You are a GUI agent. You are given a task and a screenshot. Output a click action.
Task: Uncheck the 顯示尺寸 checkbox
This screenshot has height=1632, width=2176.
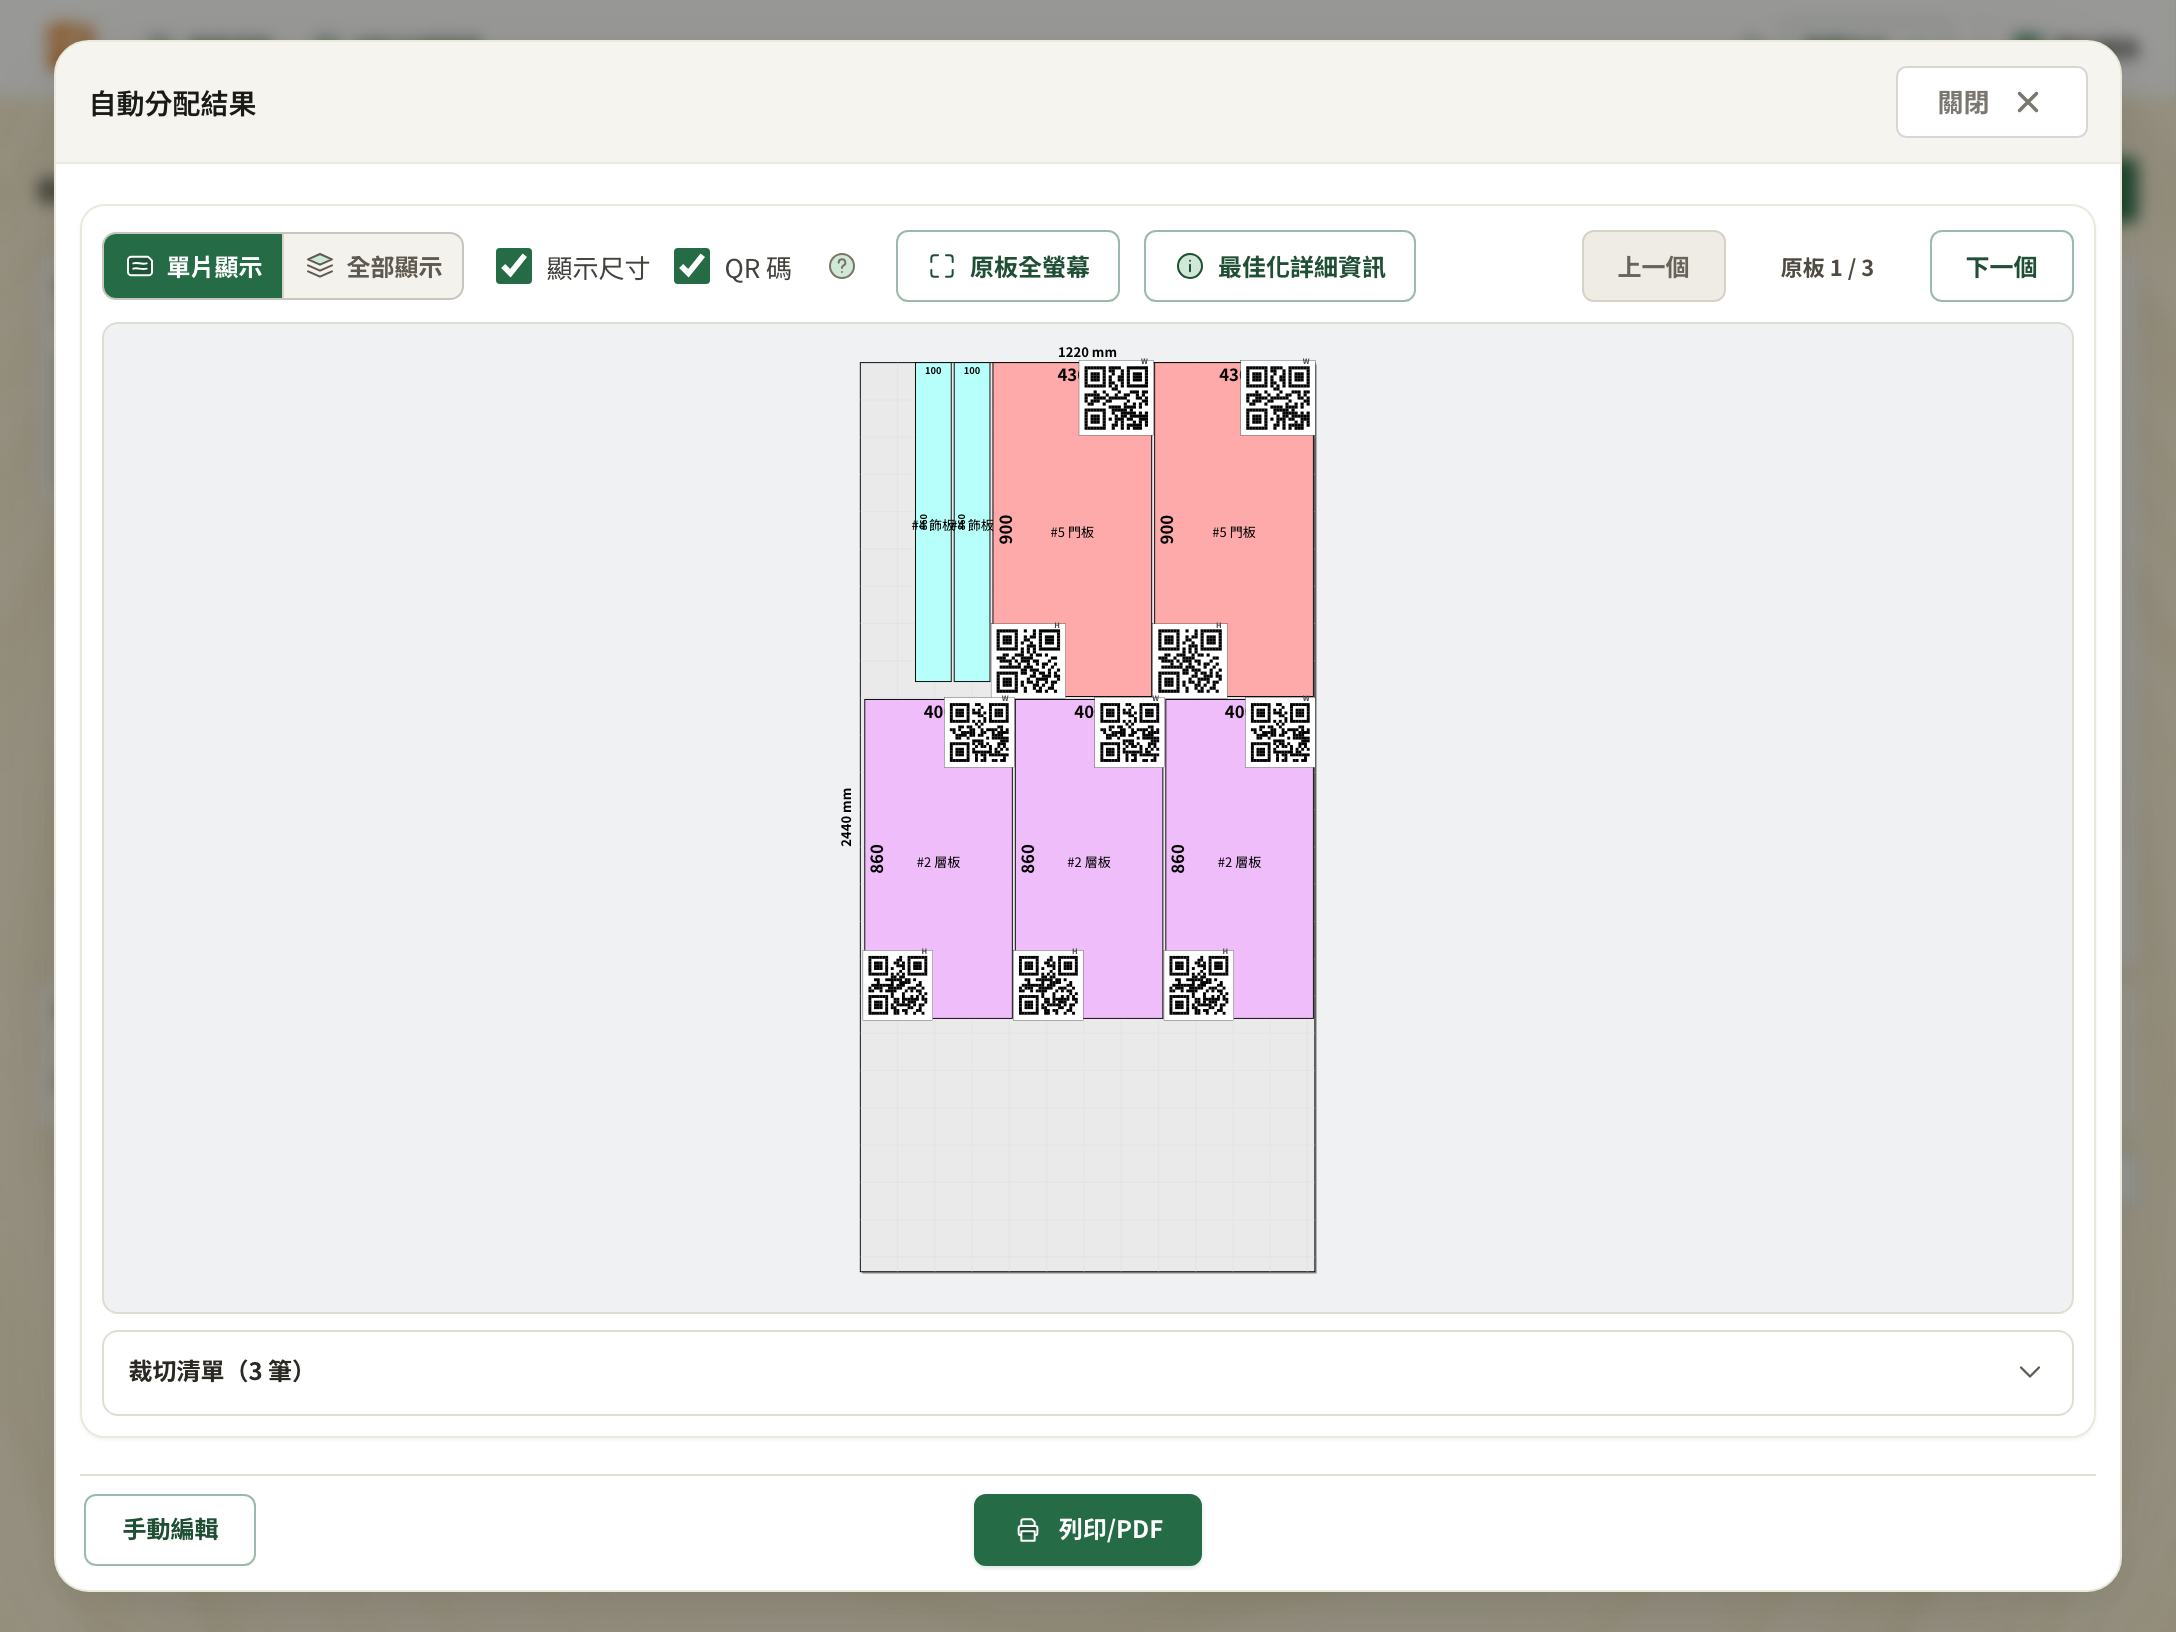[514, 266]
